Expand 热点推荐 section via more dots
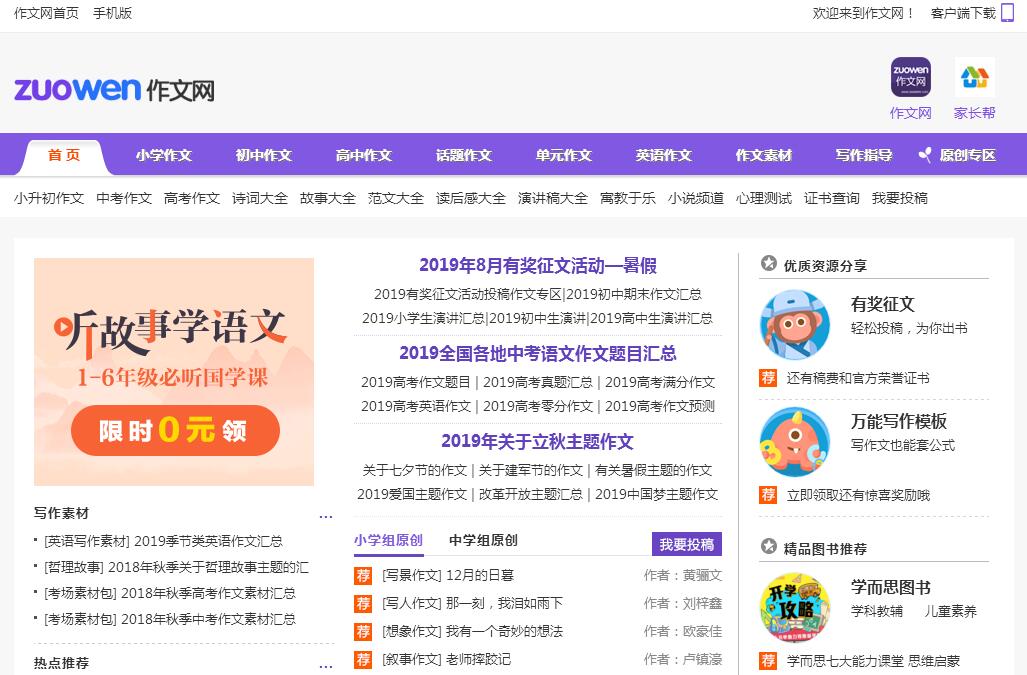1027x675 pixels. click(325, 664)
